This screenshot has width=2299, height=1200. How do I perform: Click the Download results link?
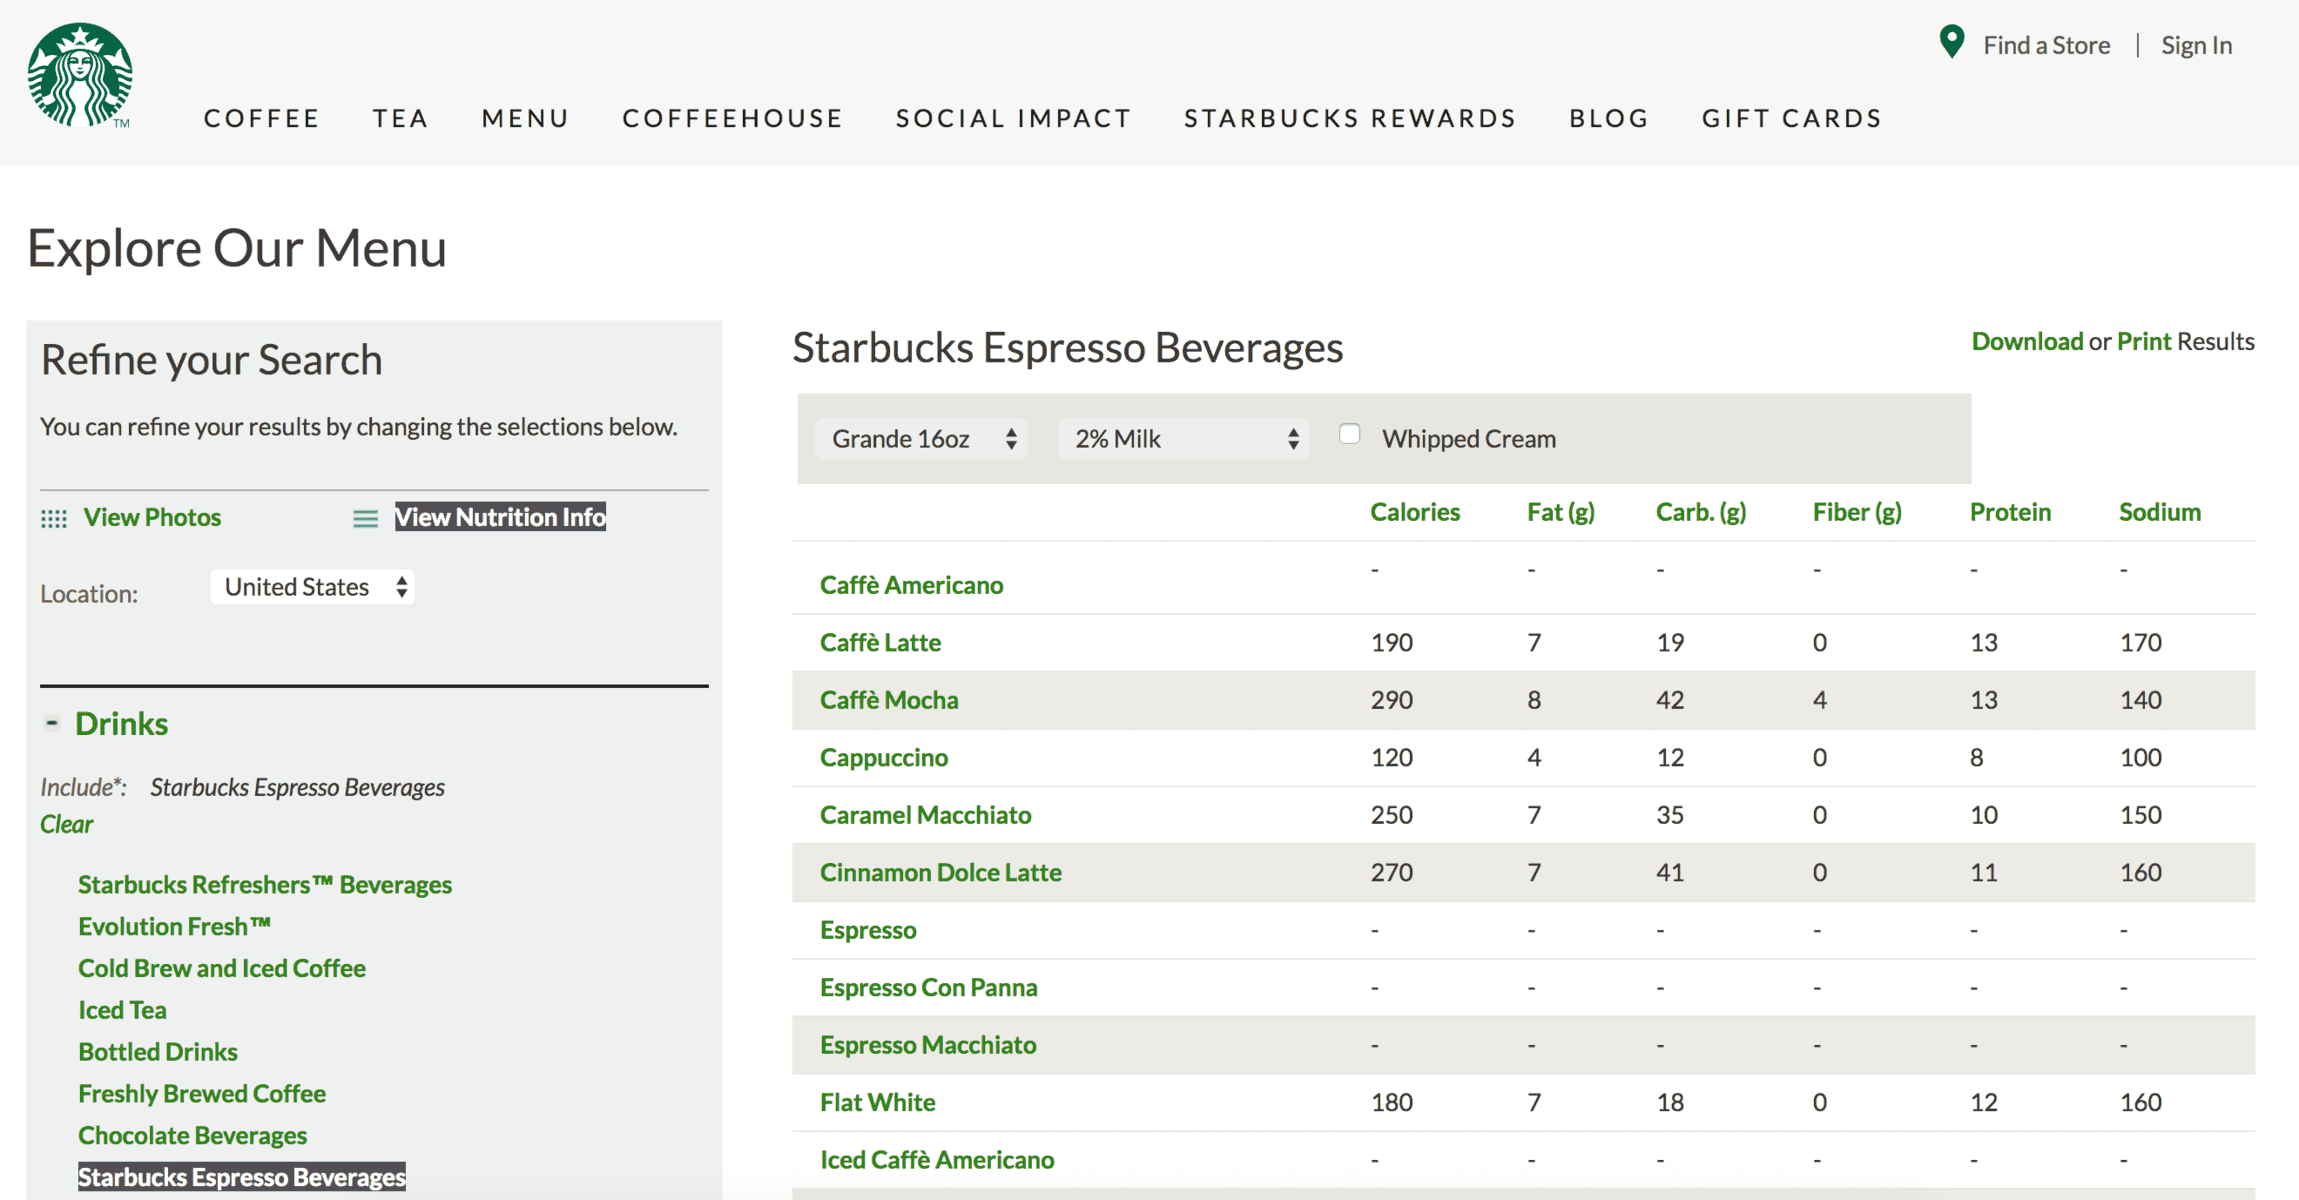tap(2027, 341)
